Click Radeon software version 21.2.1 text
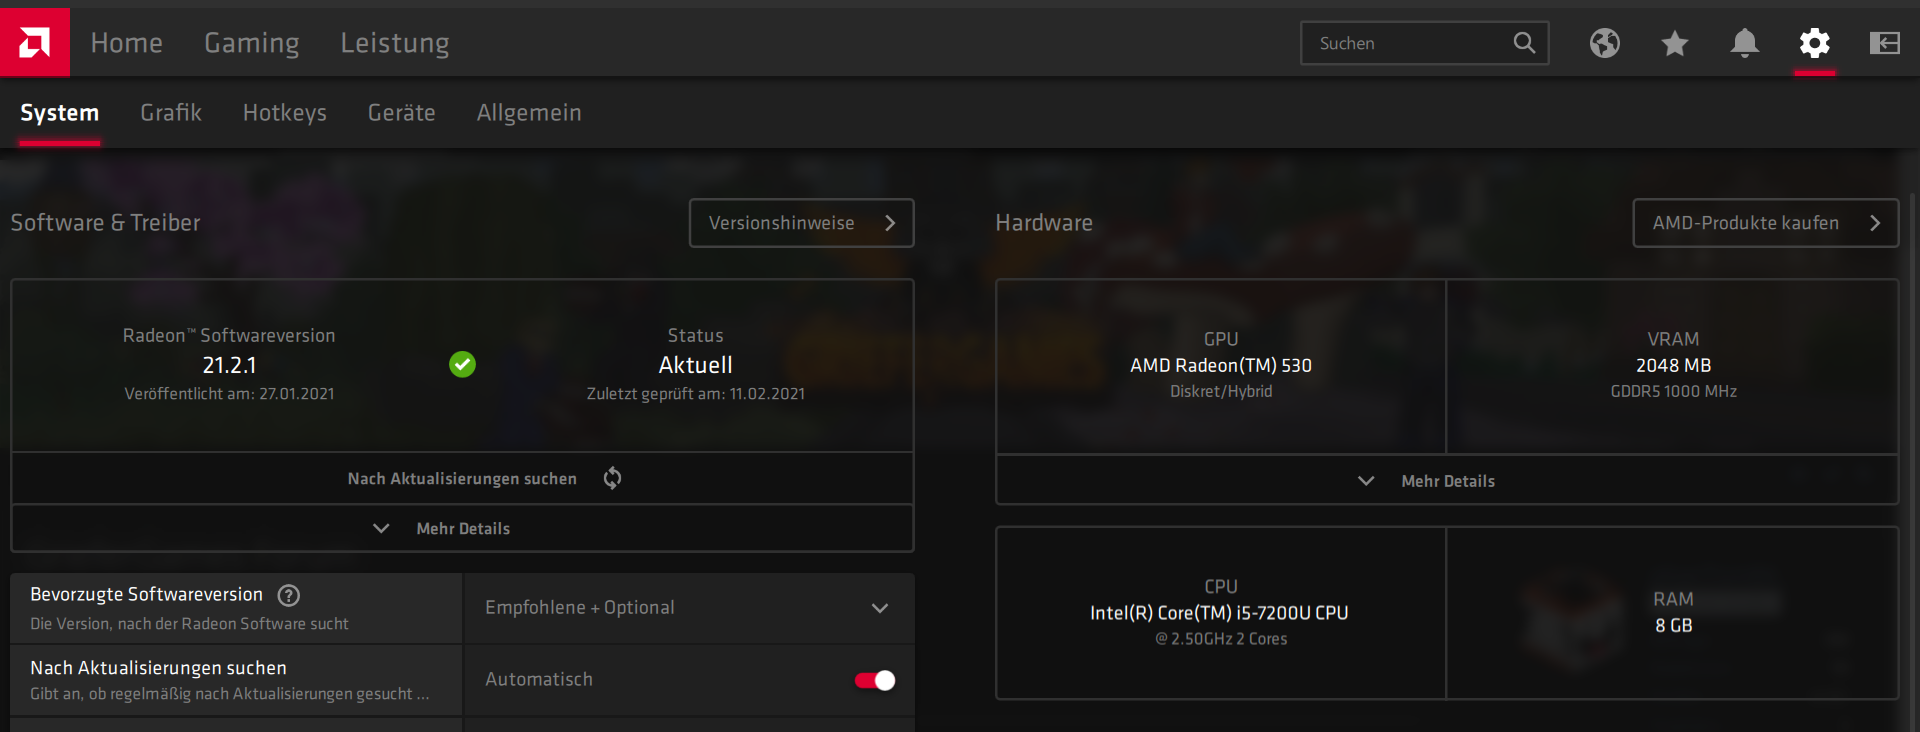 coord(229,365)
